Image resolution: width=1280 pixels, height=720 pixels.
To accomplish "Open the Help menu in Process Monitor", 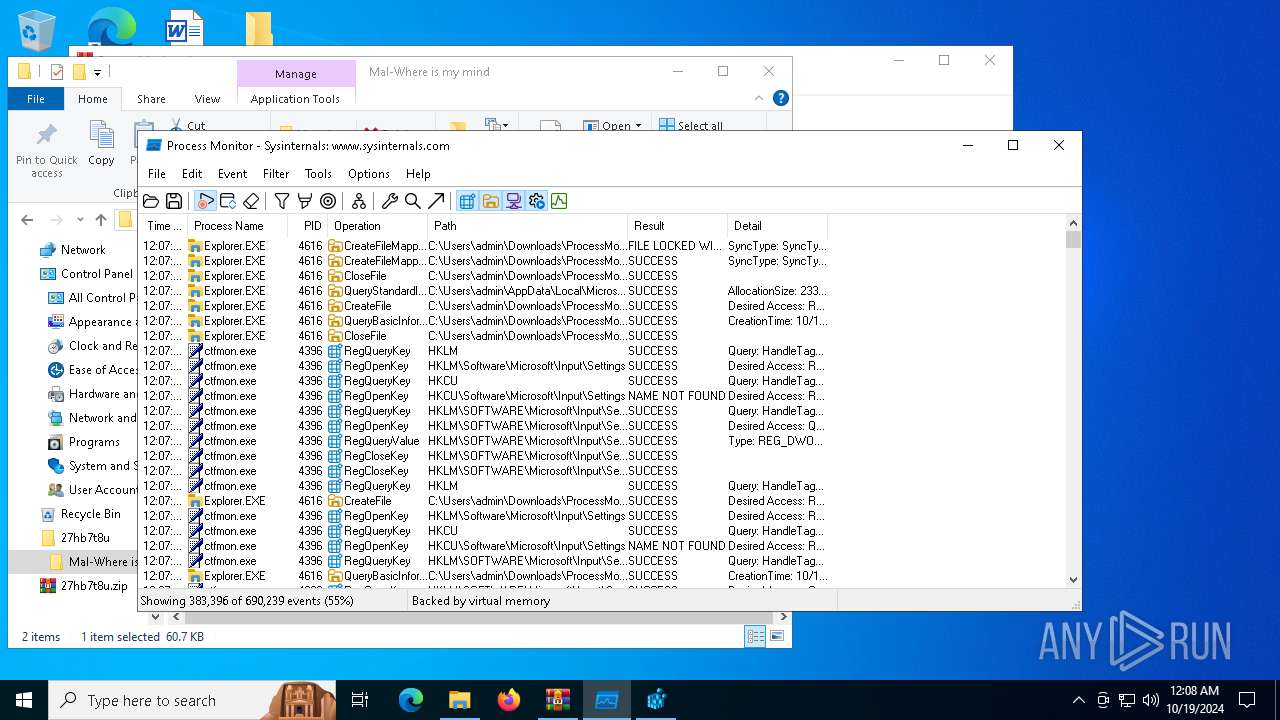I will point(418,174).
